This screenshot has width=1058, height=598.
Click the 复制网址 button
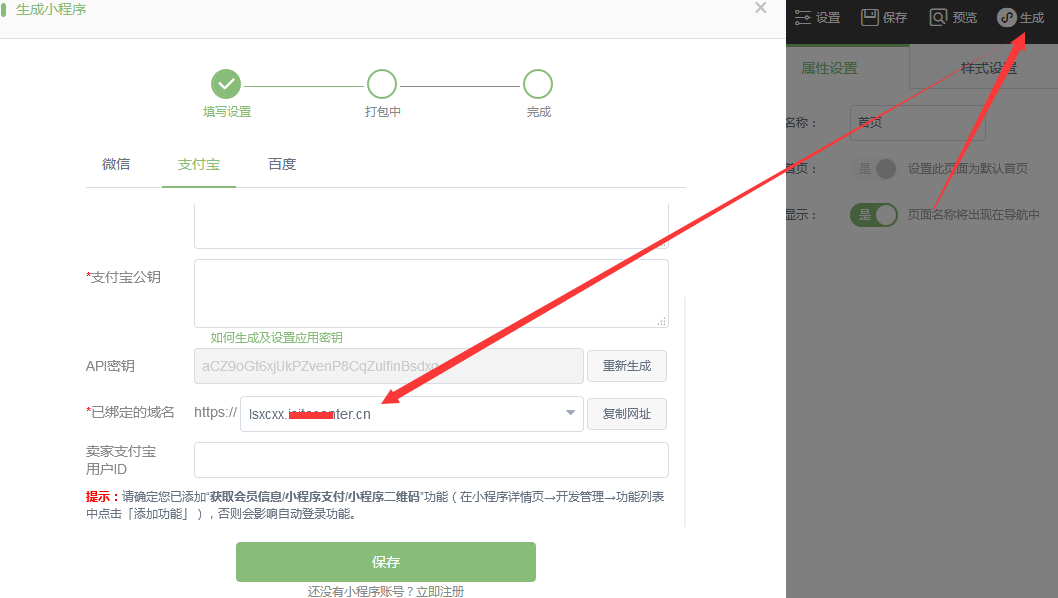coord(626,413)
